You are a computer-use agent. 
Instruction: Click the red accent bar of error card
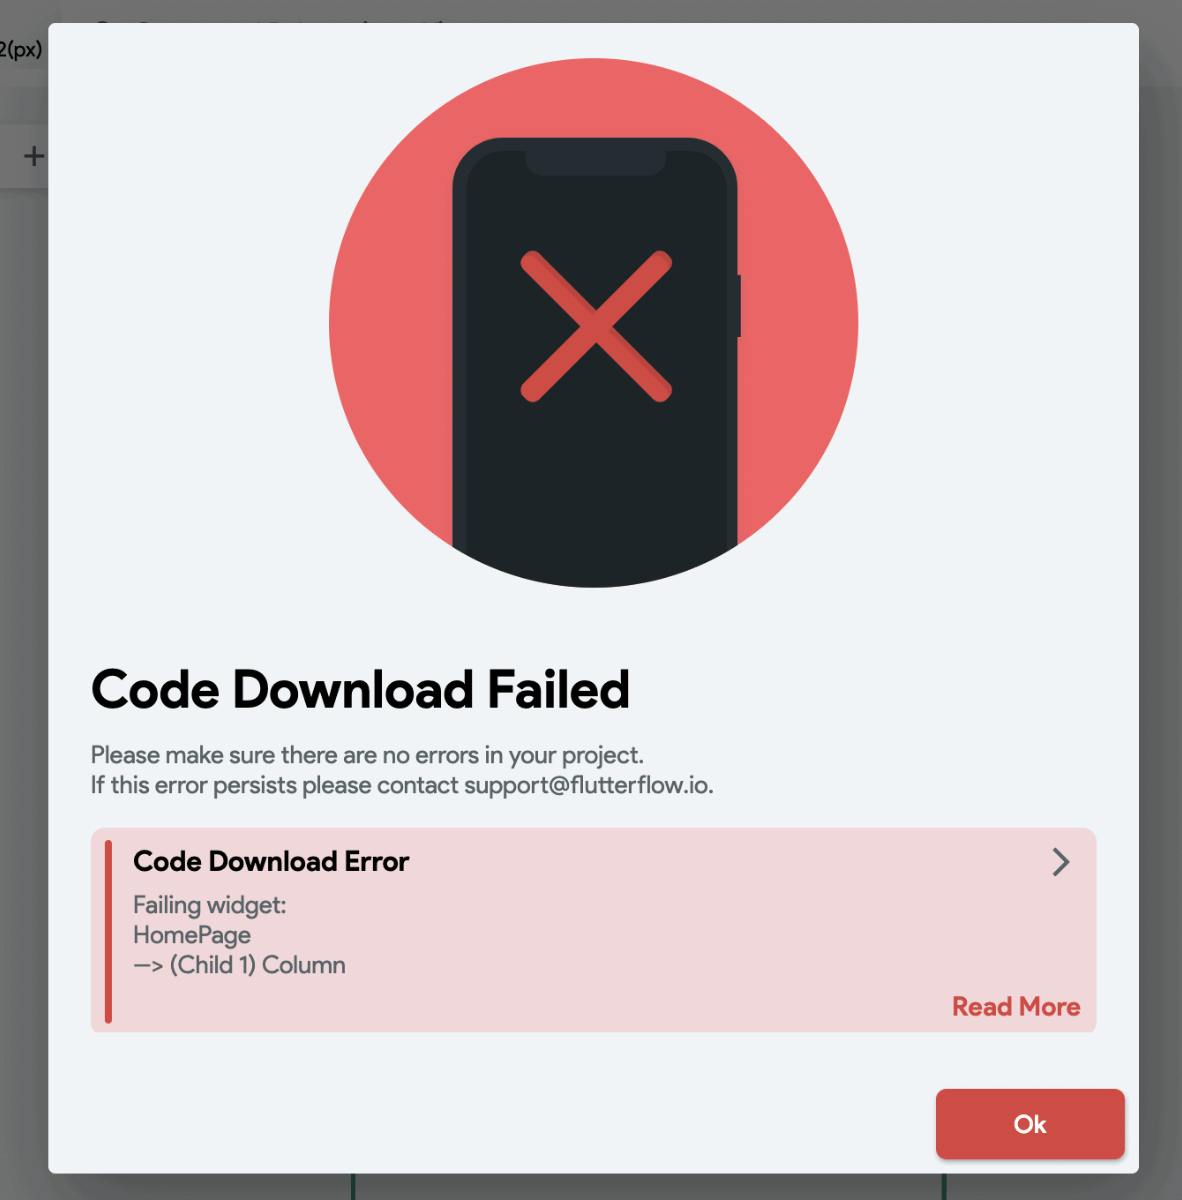108,931
